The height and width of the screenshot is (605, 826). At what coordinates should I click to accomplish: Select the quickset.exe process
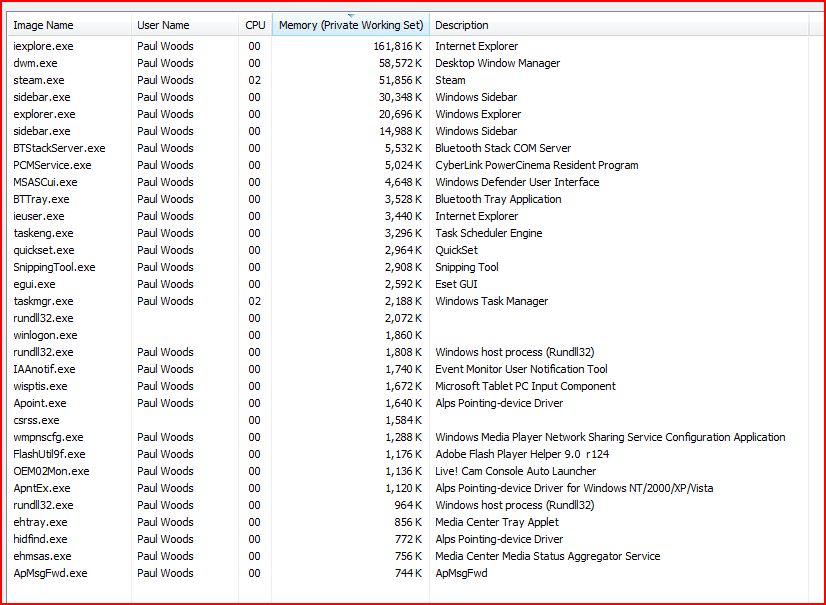pyautogui.click(x=44, y=250)
